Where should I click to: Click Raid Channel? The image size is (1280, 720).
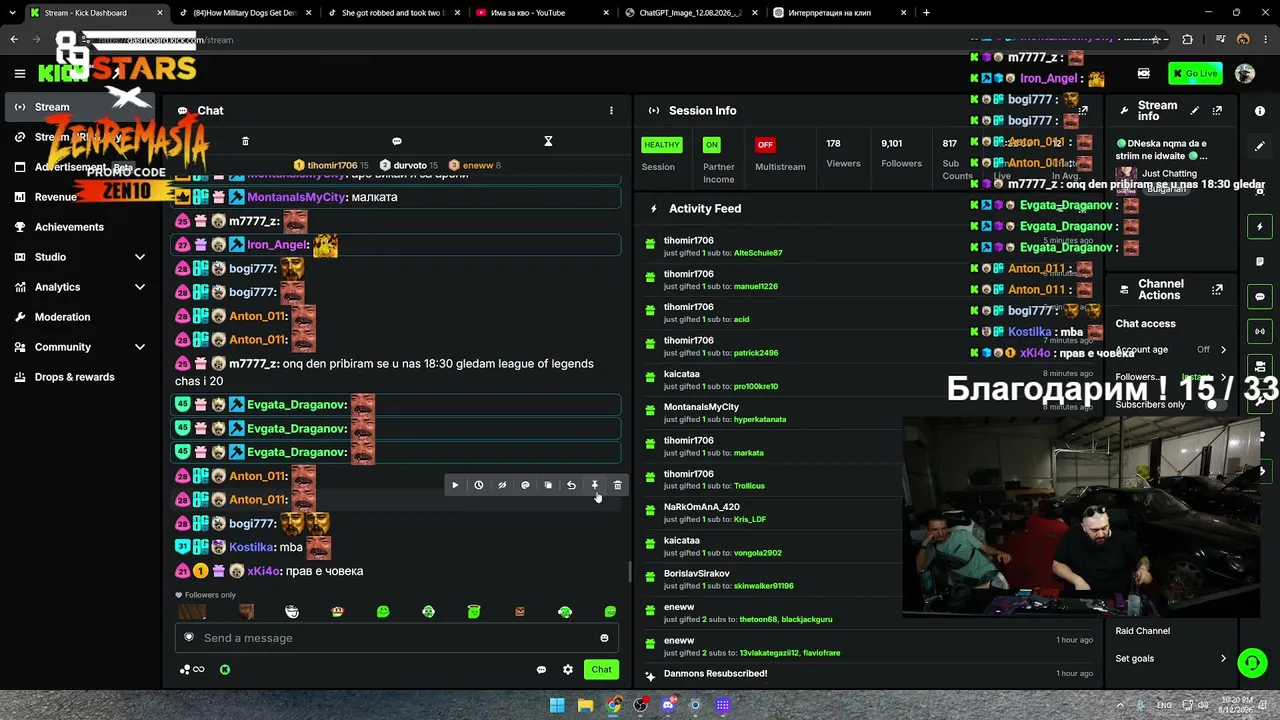click(x=1142, y=631)
